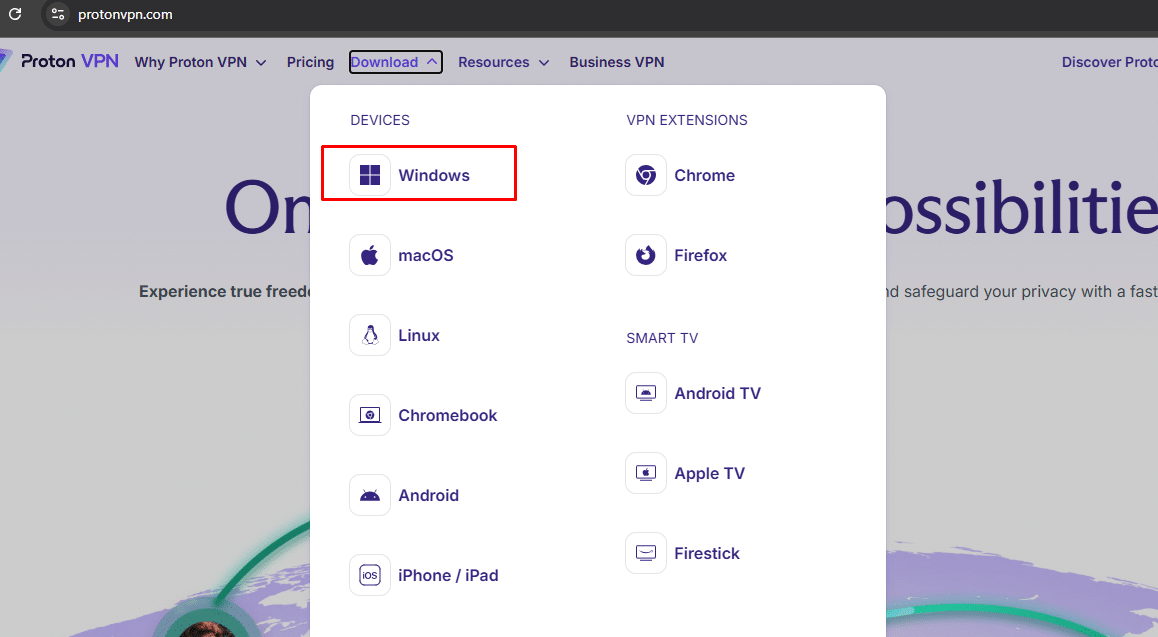Screen dimensions: 1158x637
Task: Click the iOS icon for iPhone / iPad
Action: (x=370, y=575)
